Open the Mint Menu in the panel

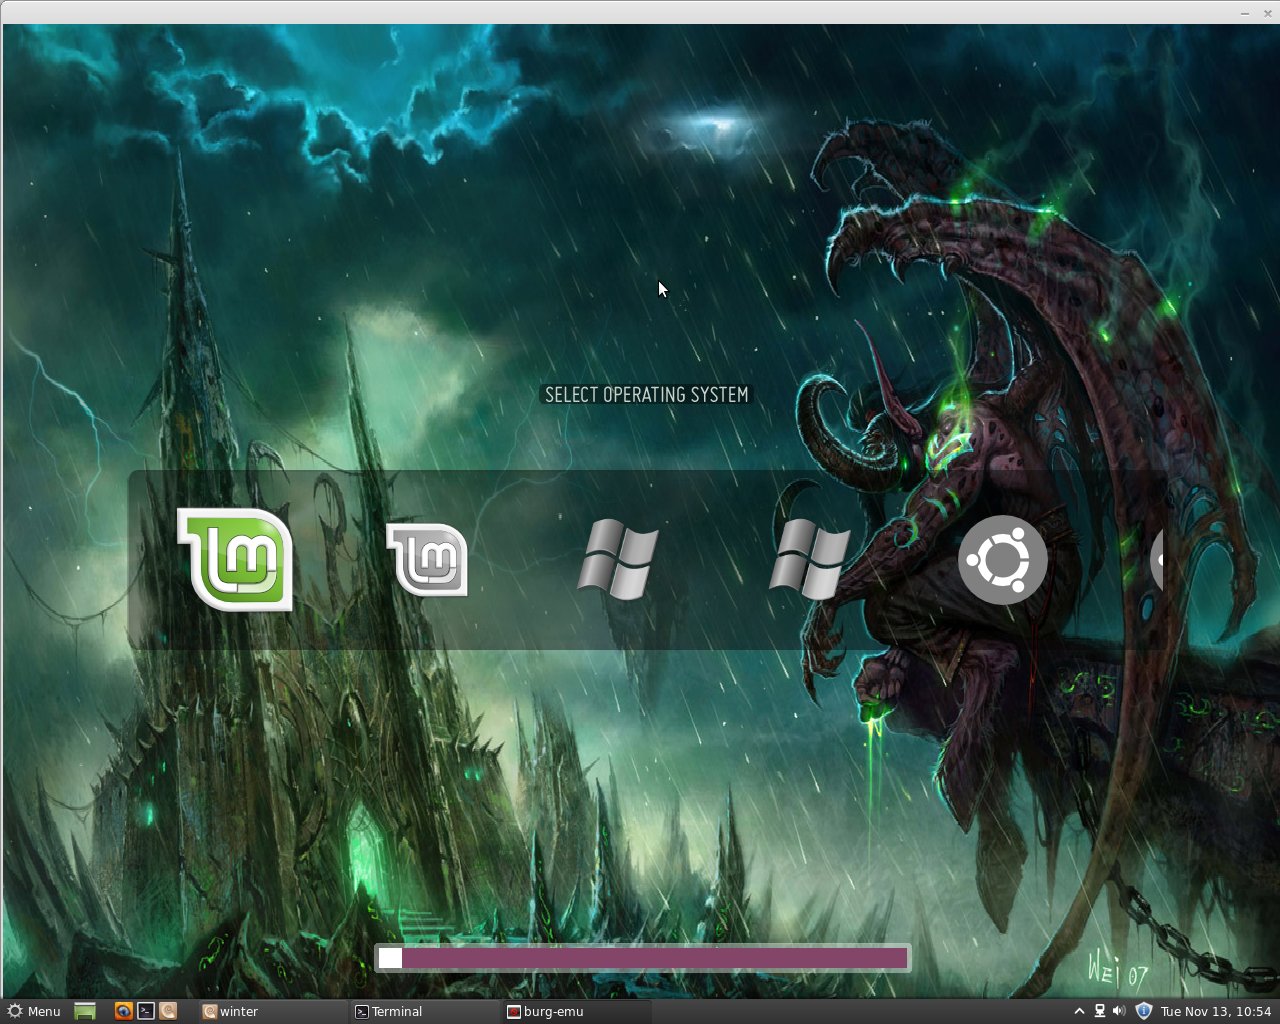[34, 1011]
